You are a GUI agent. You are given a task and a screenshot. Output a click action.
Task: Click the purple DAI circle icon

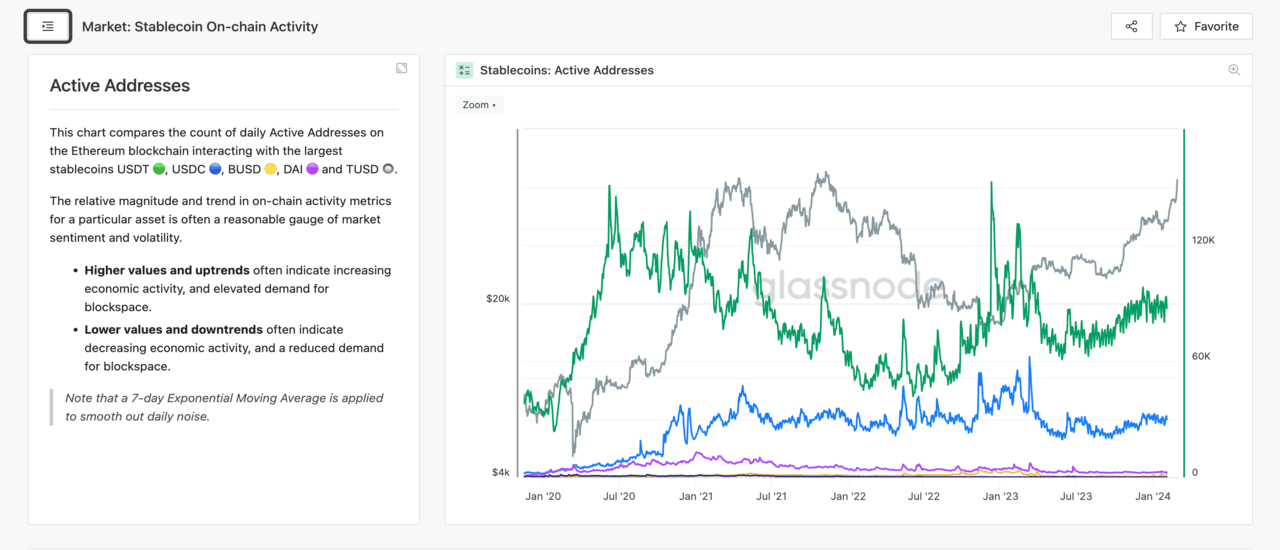pos(312,170)
